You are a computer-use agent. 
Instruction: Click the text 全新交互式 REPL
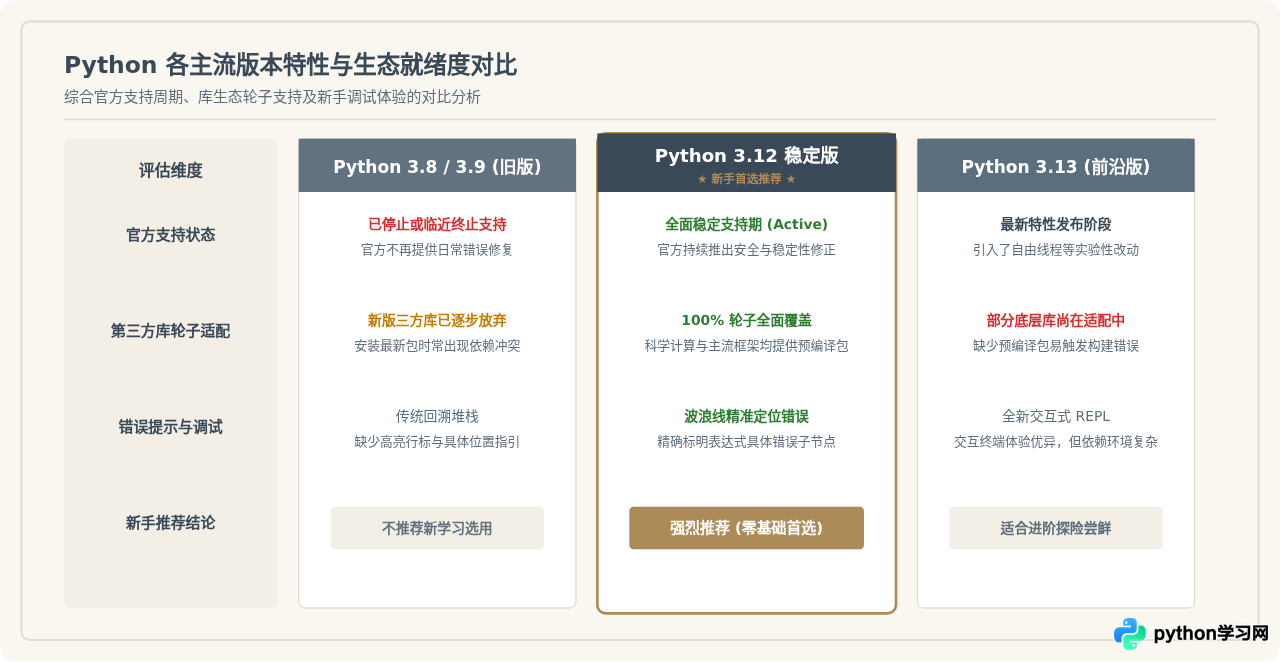click(1056, 416)
